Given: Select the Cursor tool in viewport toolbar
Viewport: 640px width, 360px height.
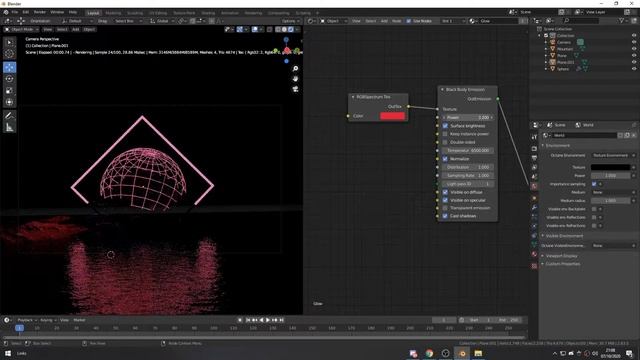Looking at the screenshot, I should pos(10,54).
